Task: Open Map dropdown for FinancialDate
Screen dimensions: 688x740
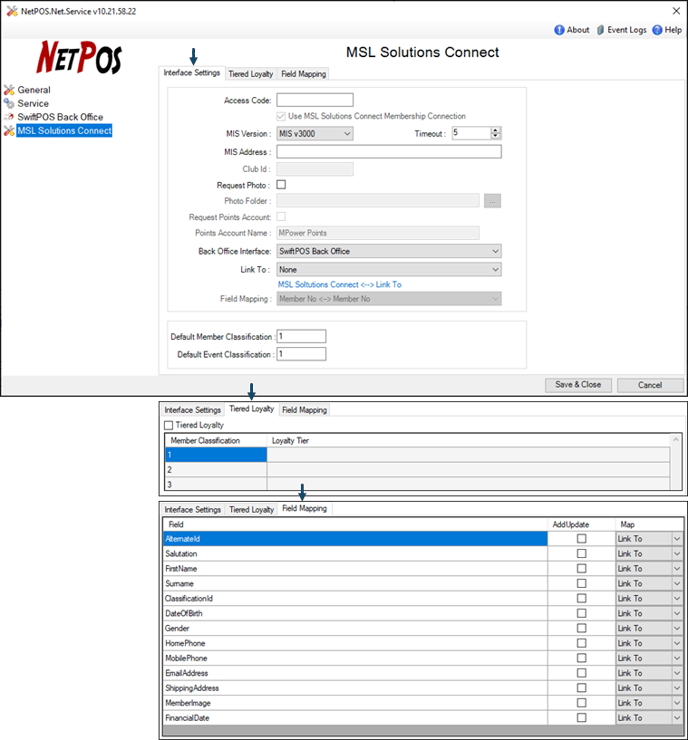Action: [x=649, y=718]
